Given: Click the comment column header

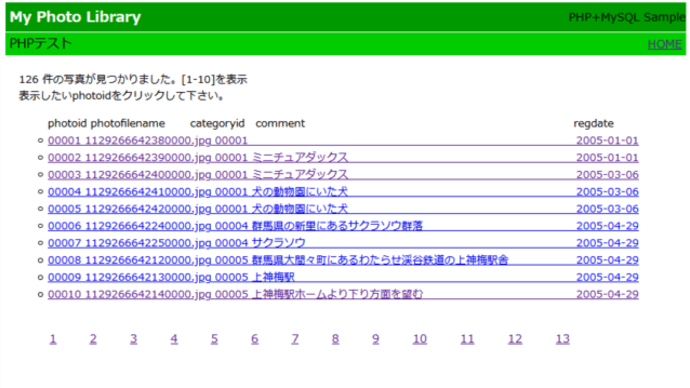Looking at the screenshot, I should pyautogui.click(x=280, y=123).
